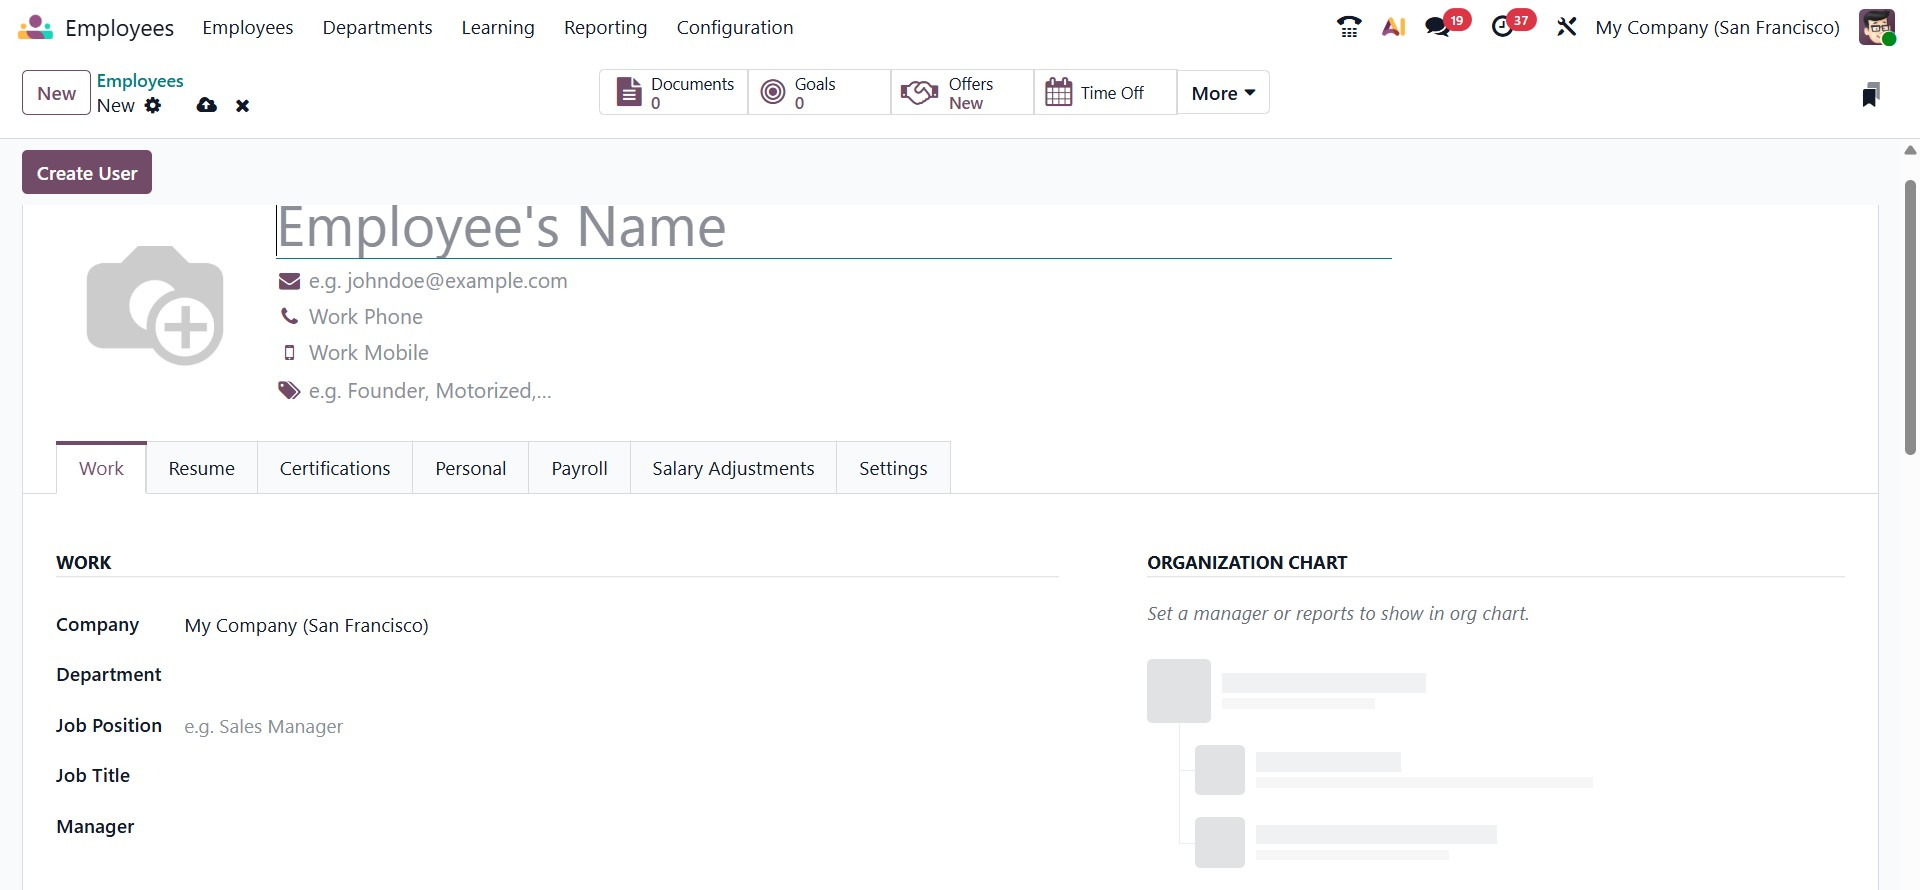This screenshot has height=890, width=1920.
Task: Open the user avatar menu
Action: point(1877,27)
